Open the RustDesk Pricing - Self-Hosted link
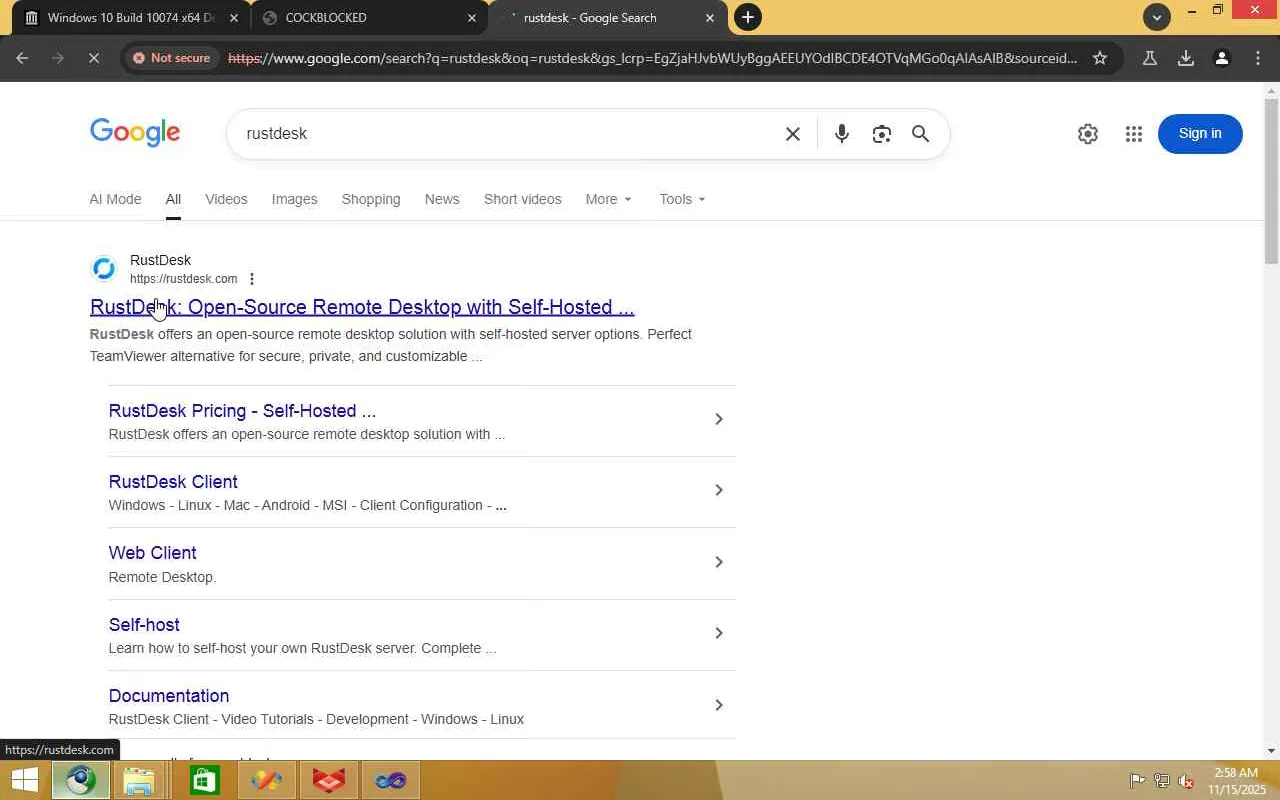1280x800 pixels. [x=242, y=411]
